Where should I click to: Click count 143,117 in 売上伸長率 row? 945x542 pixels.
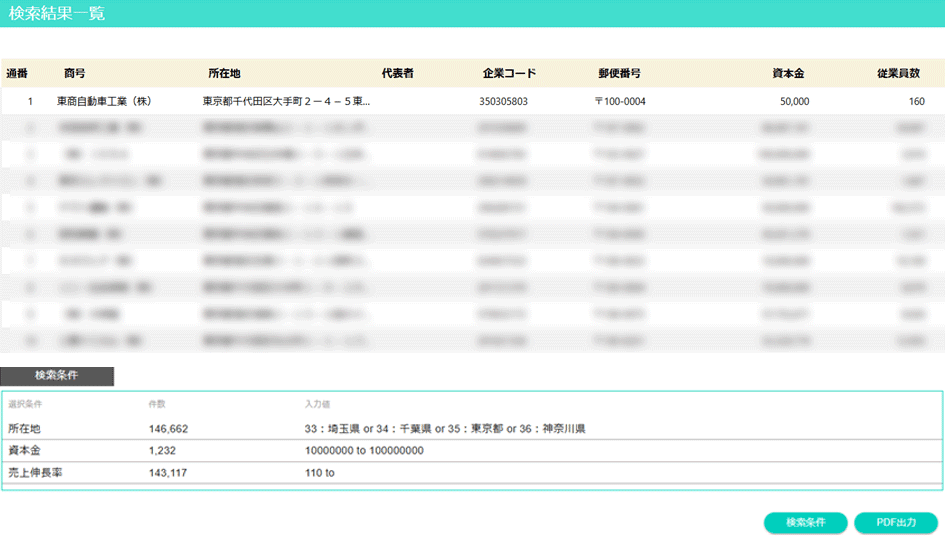coord(168,473)
